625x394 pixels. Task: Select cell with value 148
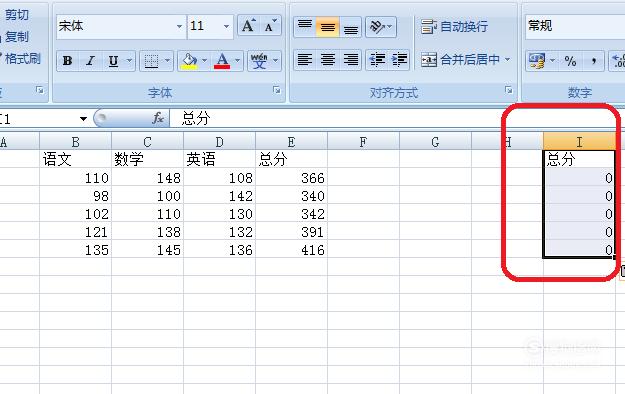(x=147, y=178)
